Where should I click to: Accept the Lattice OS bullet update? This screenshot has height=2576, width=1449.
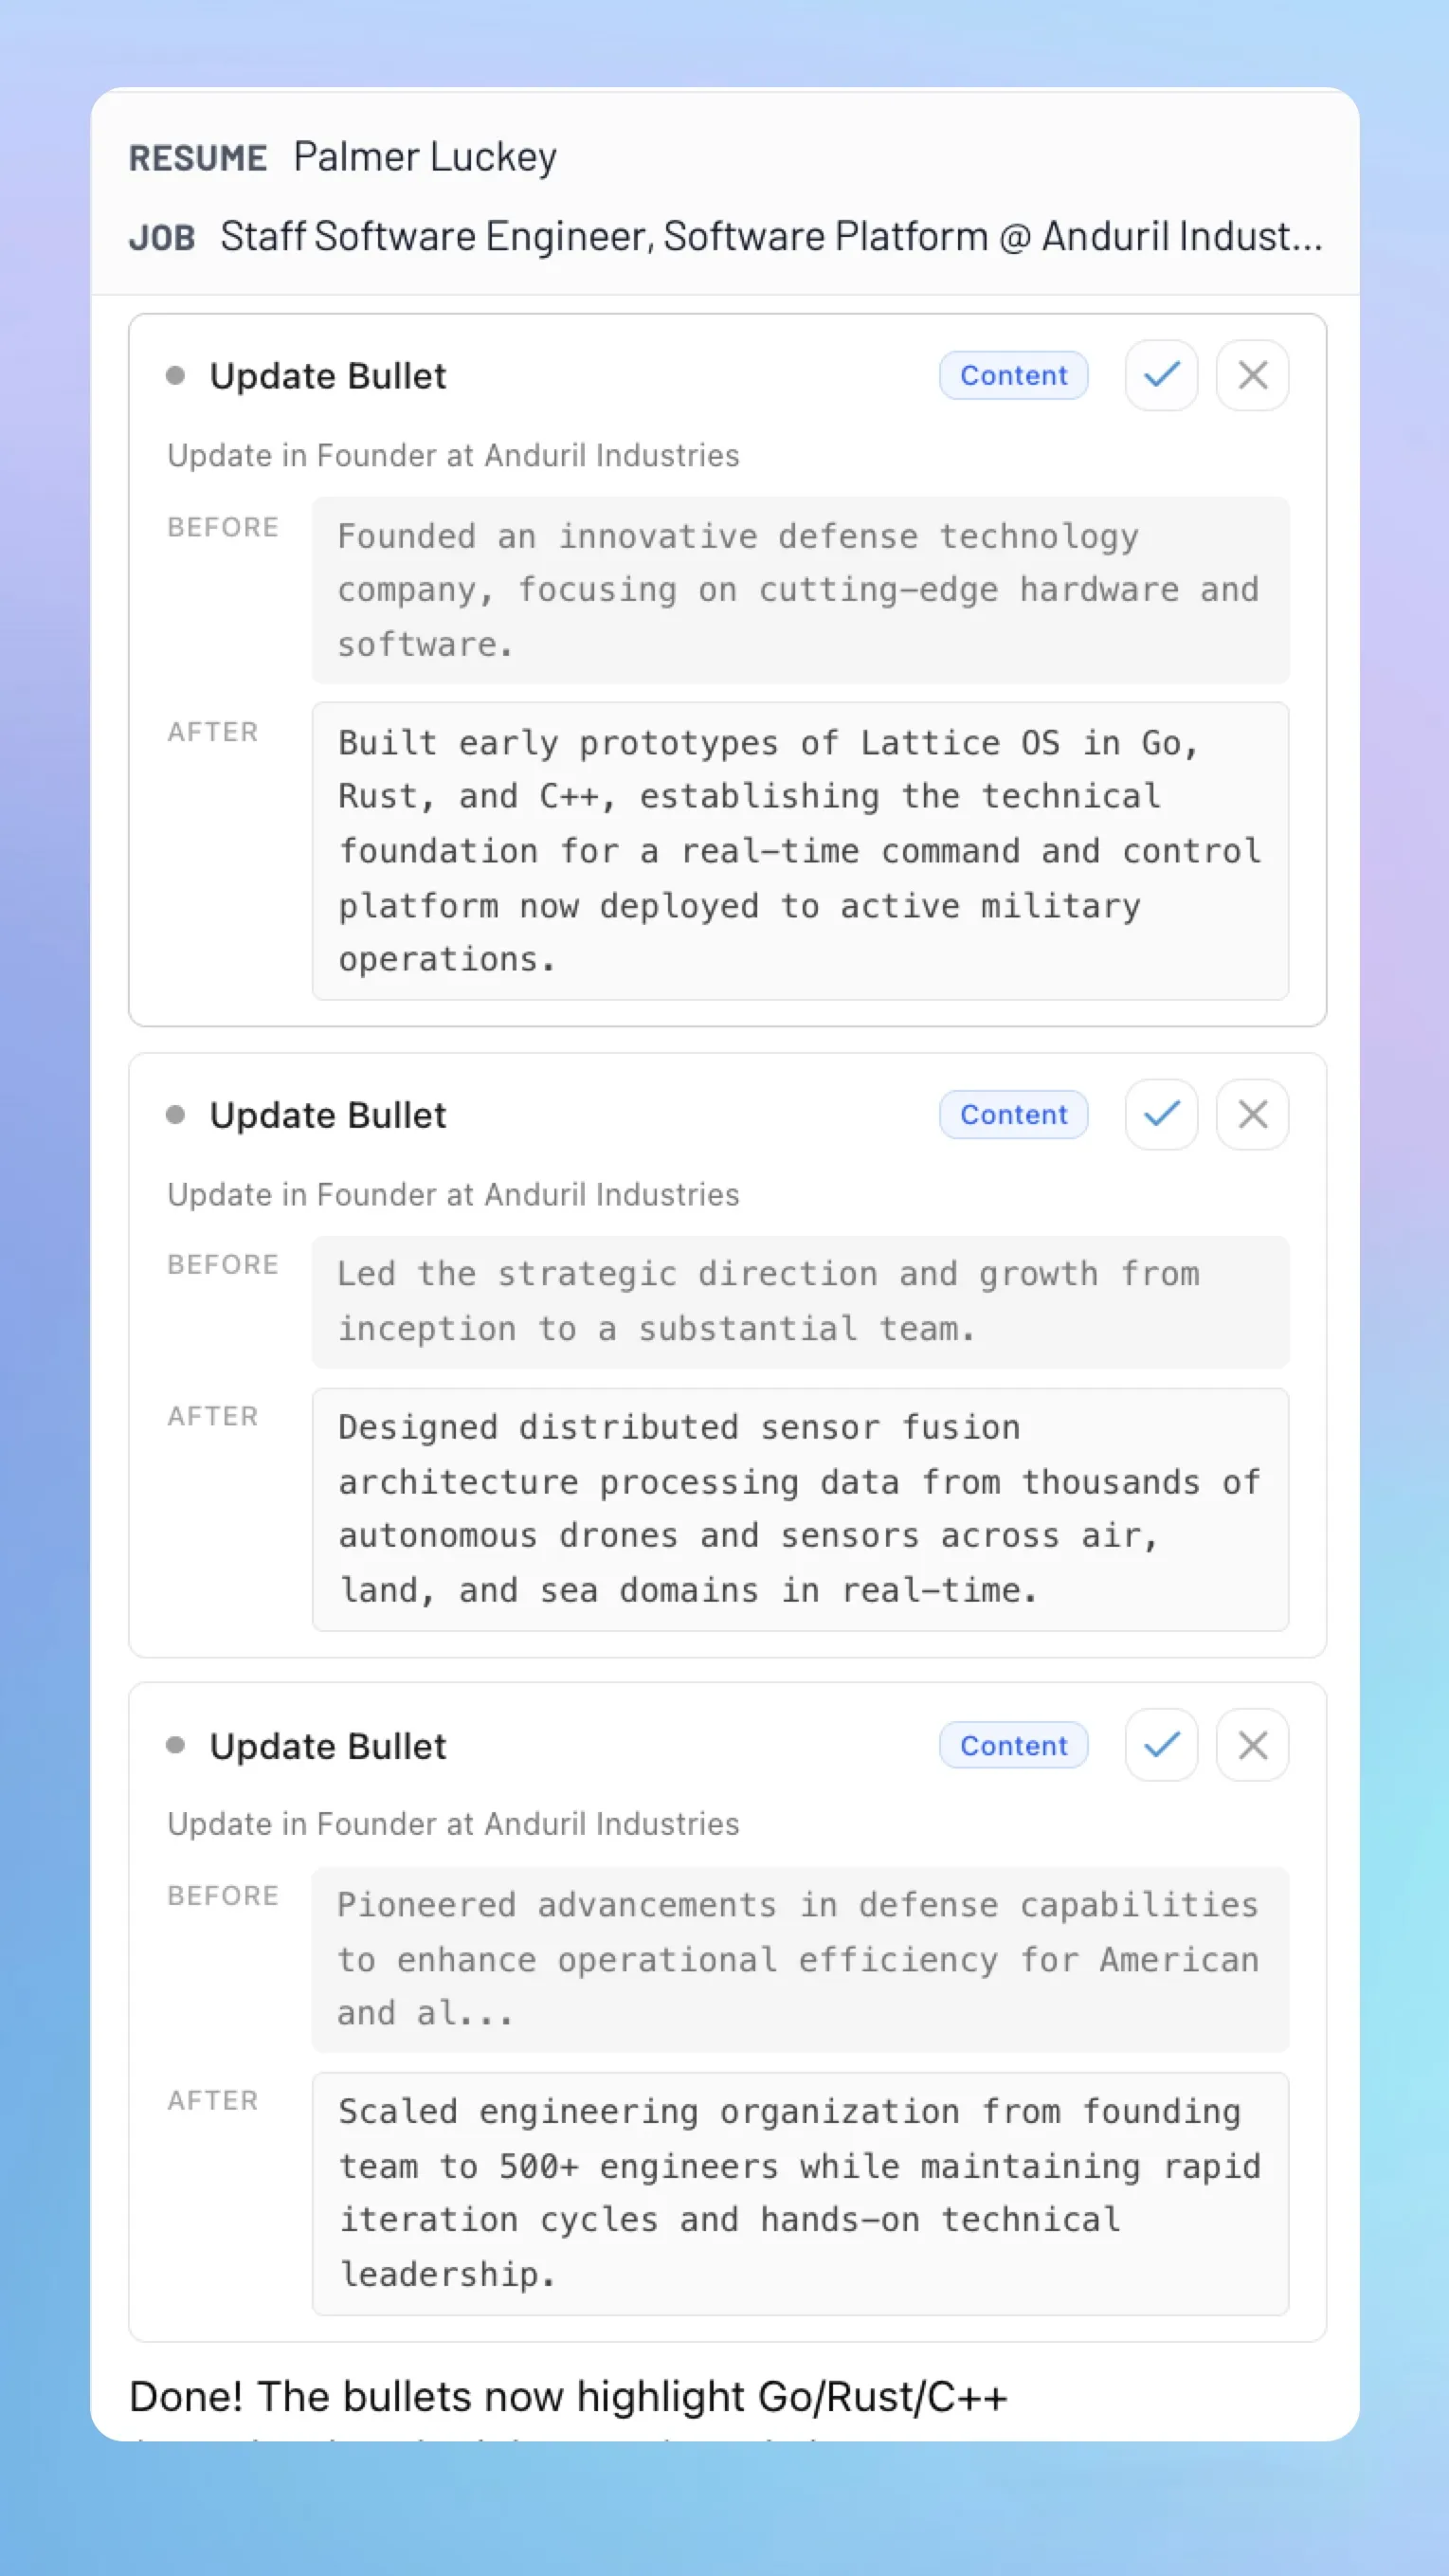[x=1161, y=376]
